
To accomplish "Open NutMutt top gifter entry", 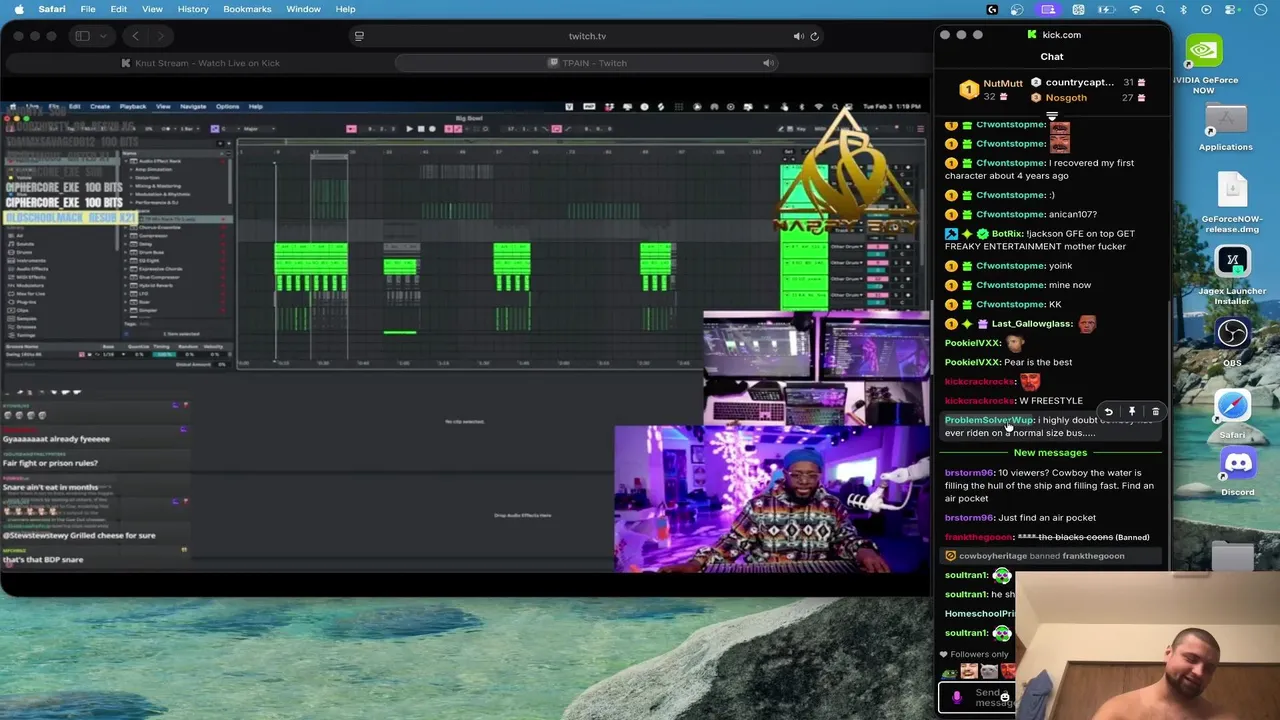I will pyautogui.click(x=992, y=90).
